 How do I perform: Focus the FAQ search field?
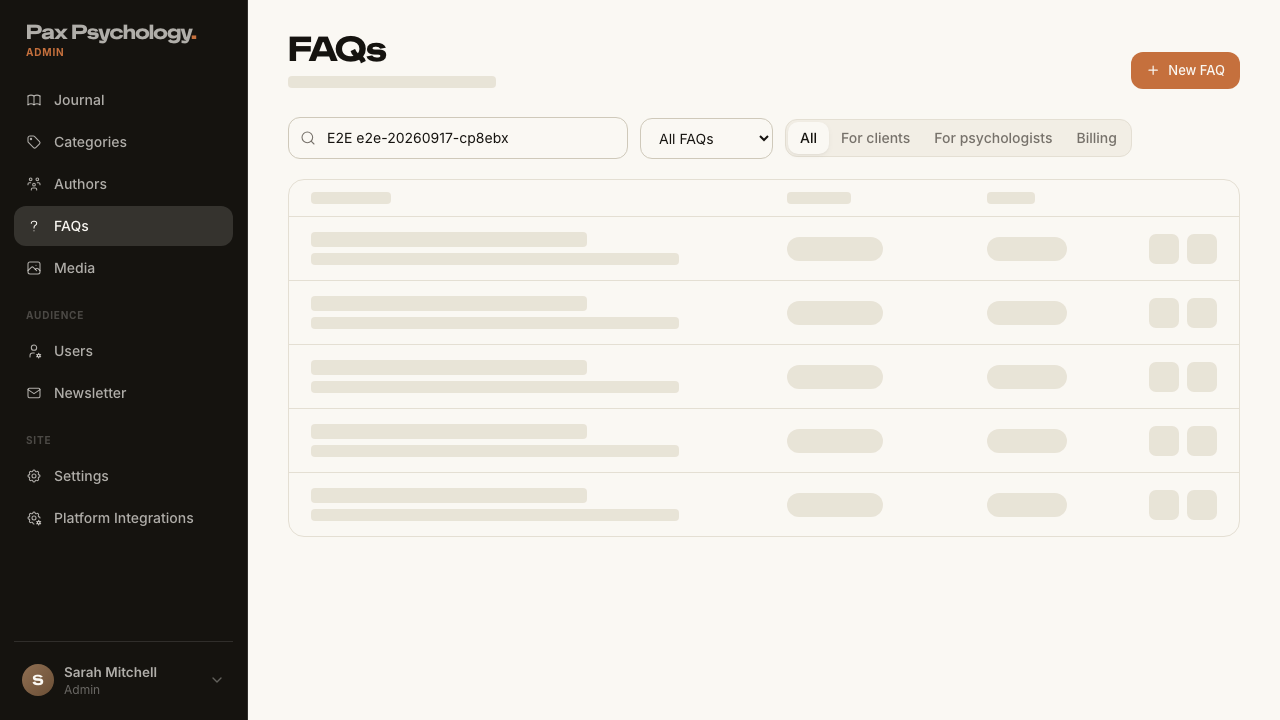coord(458,138)
